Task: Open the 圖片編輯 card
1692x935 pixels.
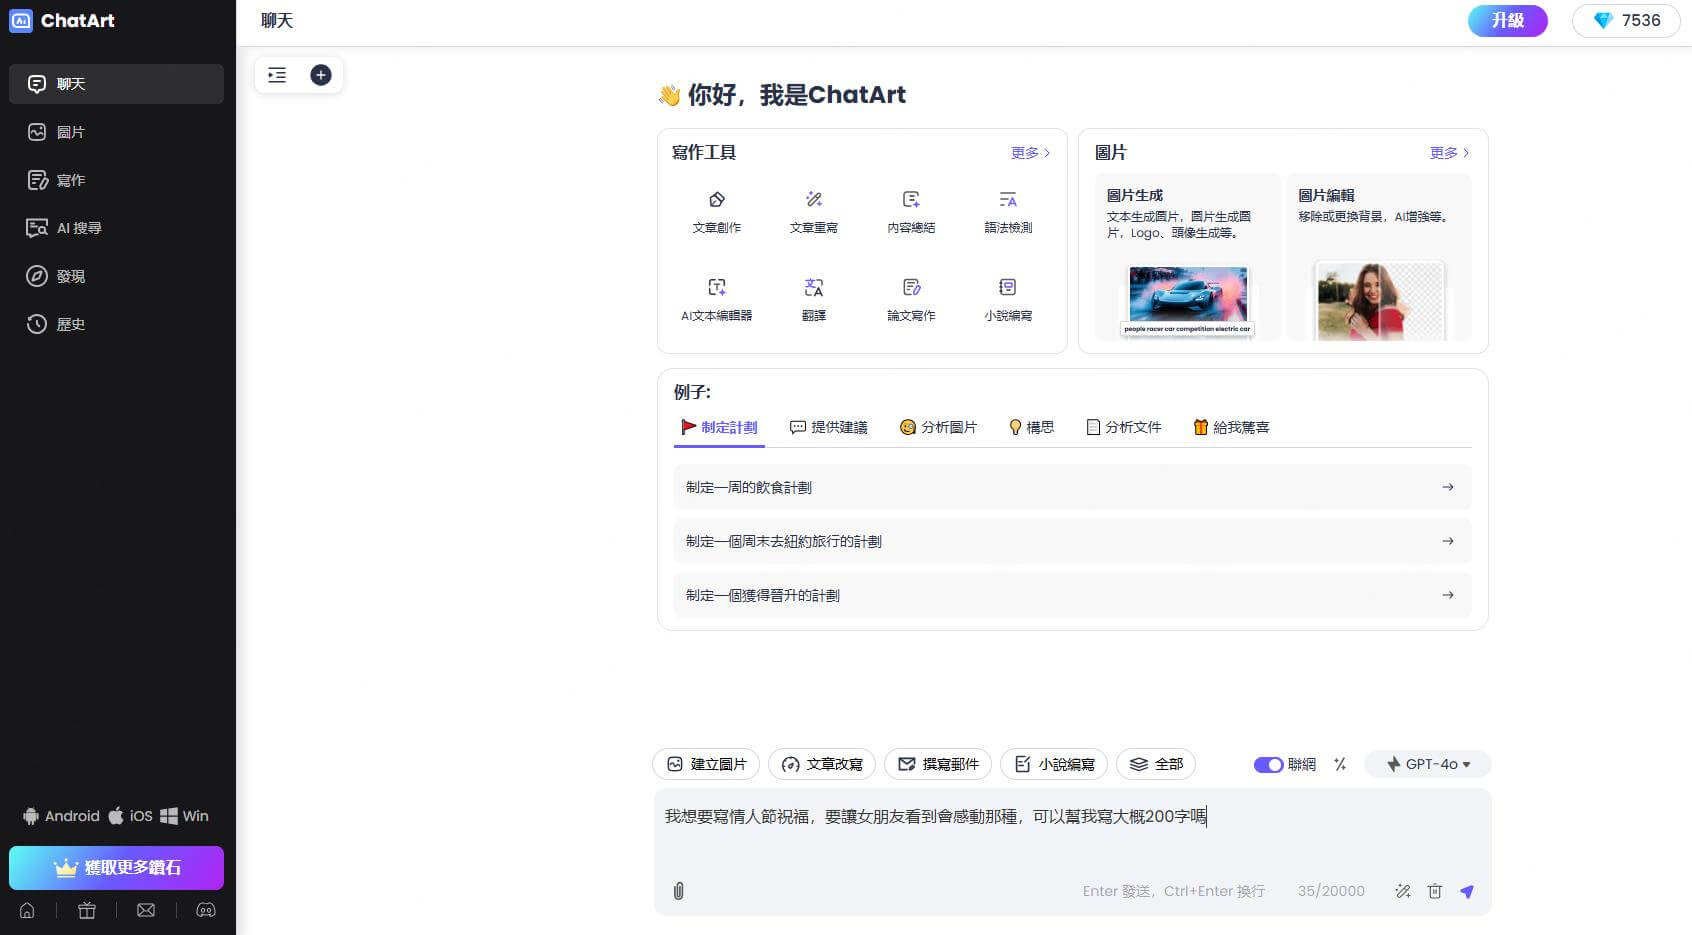Action: (1379, 257)
